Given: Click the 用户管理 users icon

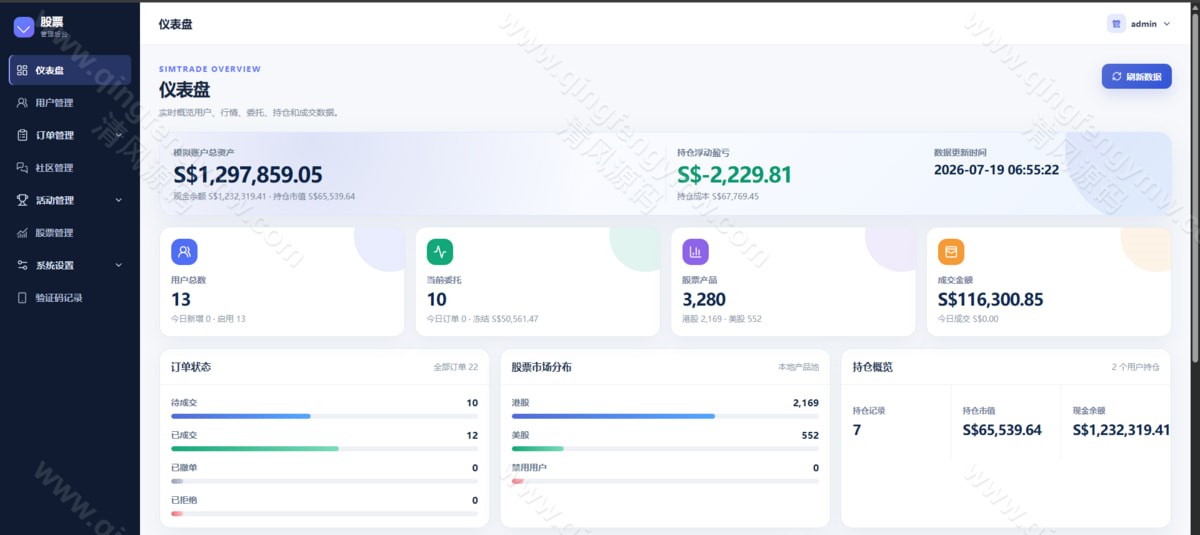Looking at the screenshot, I should click(x=22, y=102).
